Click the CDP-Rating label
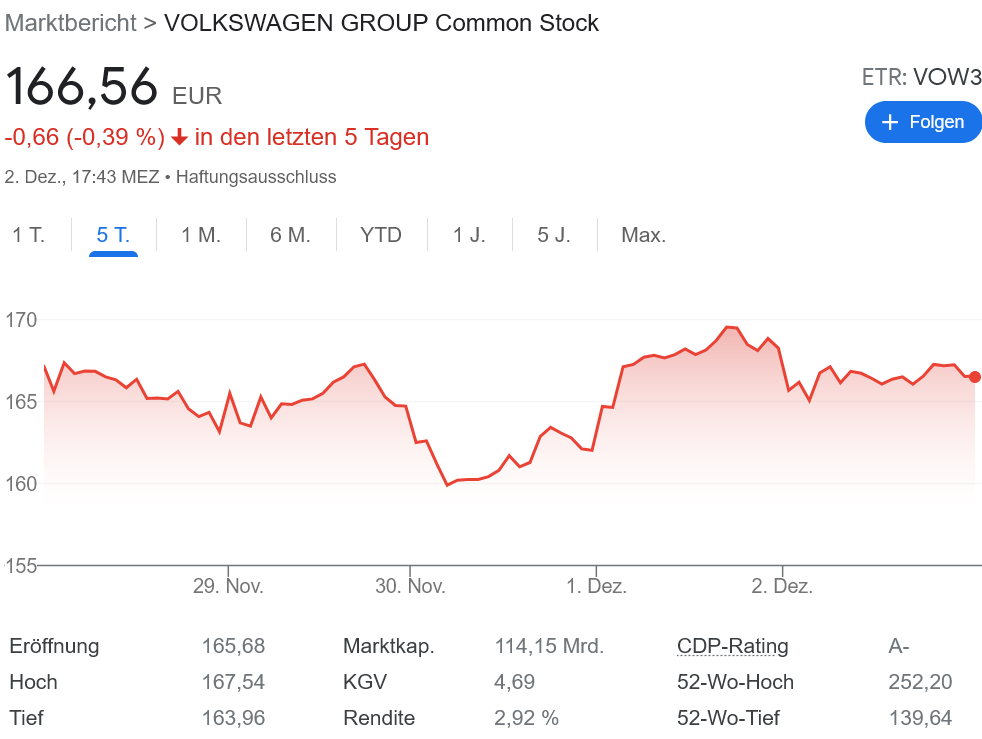The width and height of the screenshot is (982, 739). (x=733, y=646)
